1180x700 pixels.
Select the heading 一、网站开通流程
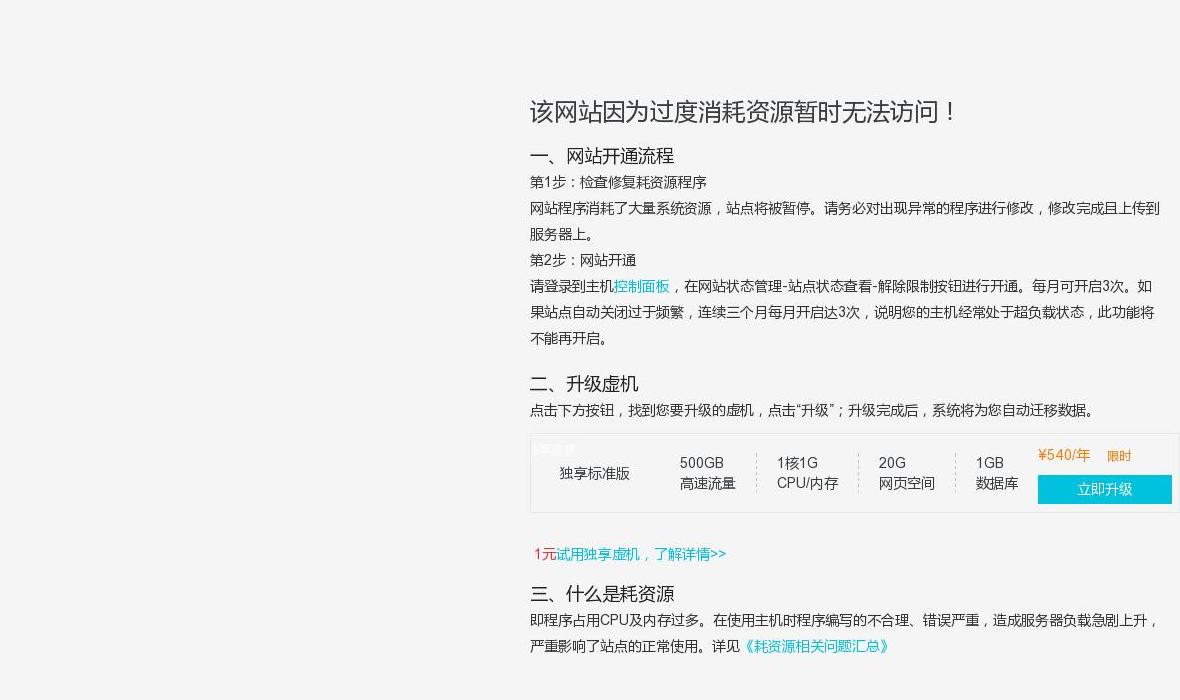point(602,156)
